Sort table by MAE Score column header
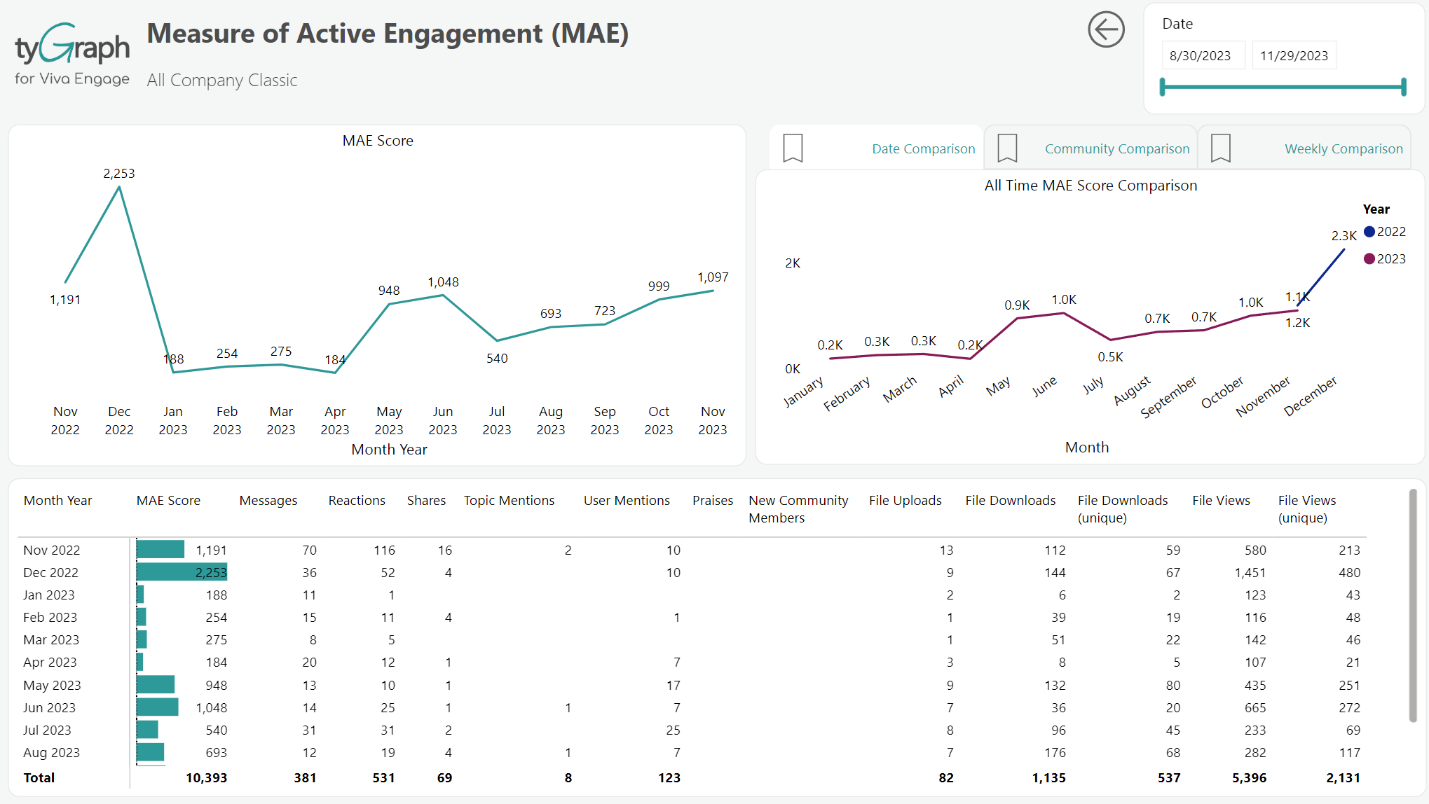The height and width of the screenshot is (804, 1429). click(168, 501)
